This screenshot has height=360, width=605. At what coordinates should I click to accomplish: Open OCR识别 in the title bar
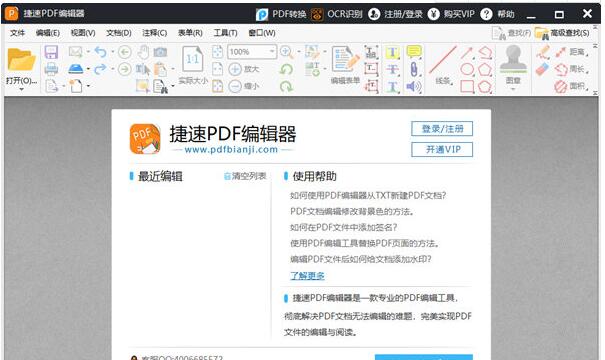(337, 14)
